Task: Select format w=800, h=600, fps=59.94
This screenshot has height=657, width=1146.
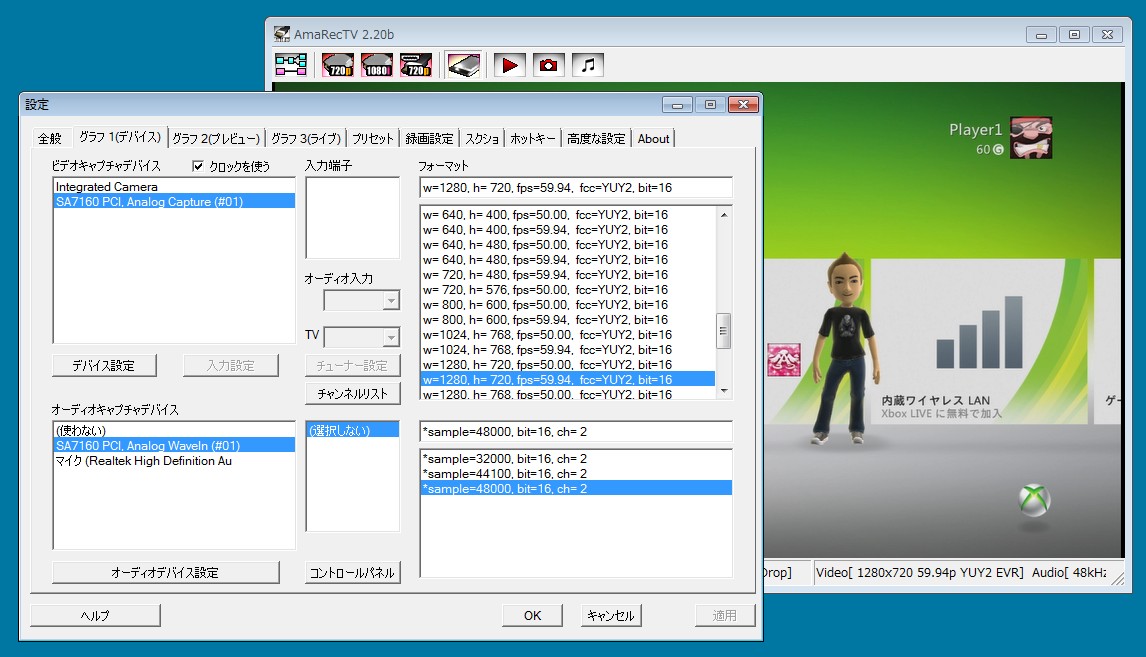Action: pyautogui.click(x=567, y=319)
